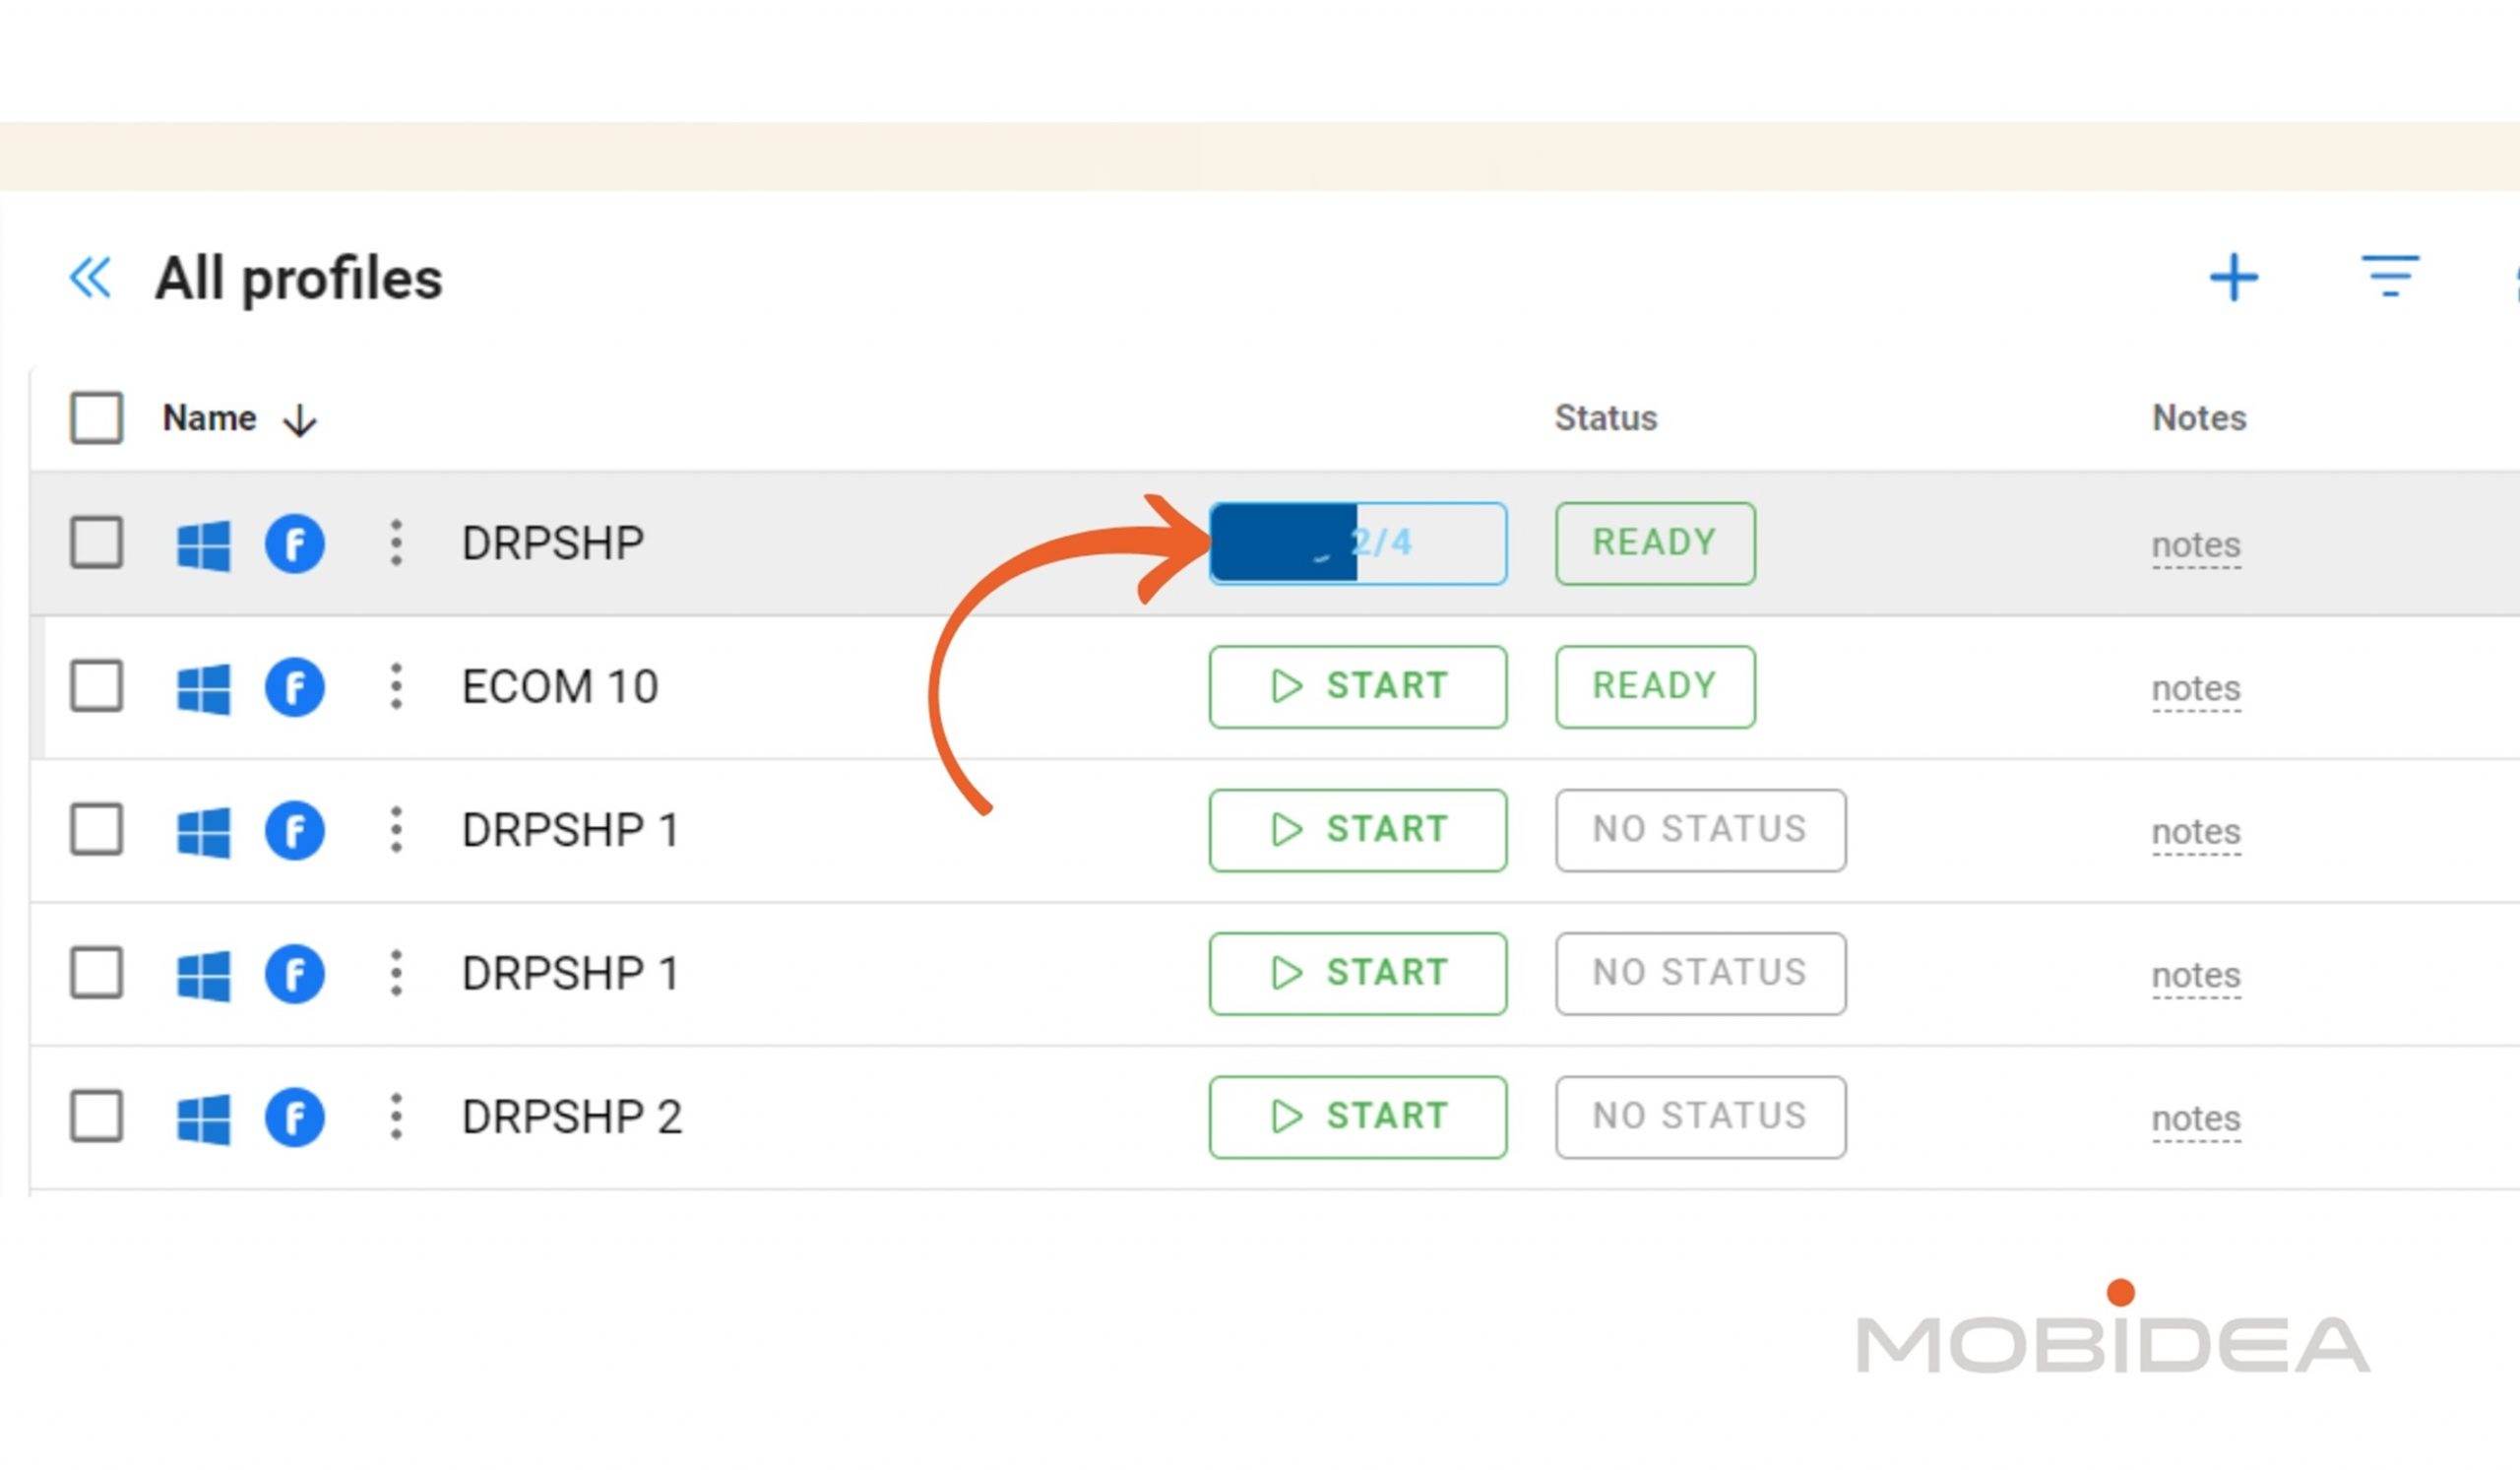
Task: Click the Status column header
Action: 1605,418
